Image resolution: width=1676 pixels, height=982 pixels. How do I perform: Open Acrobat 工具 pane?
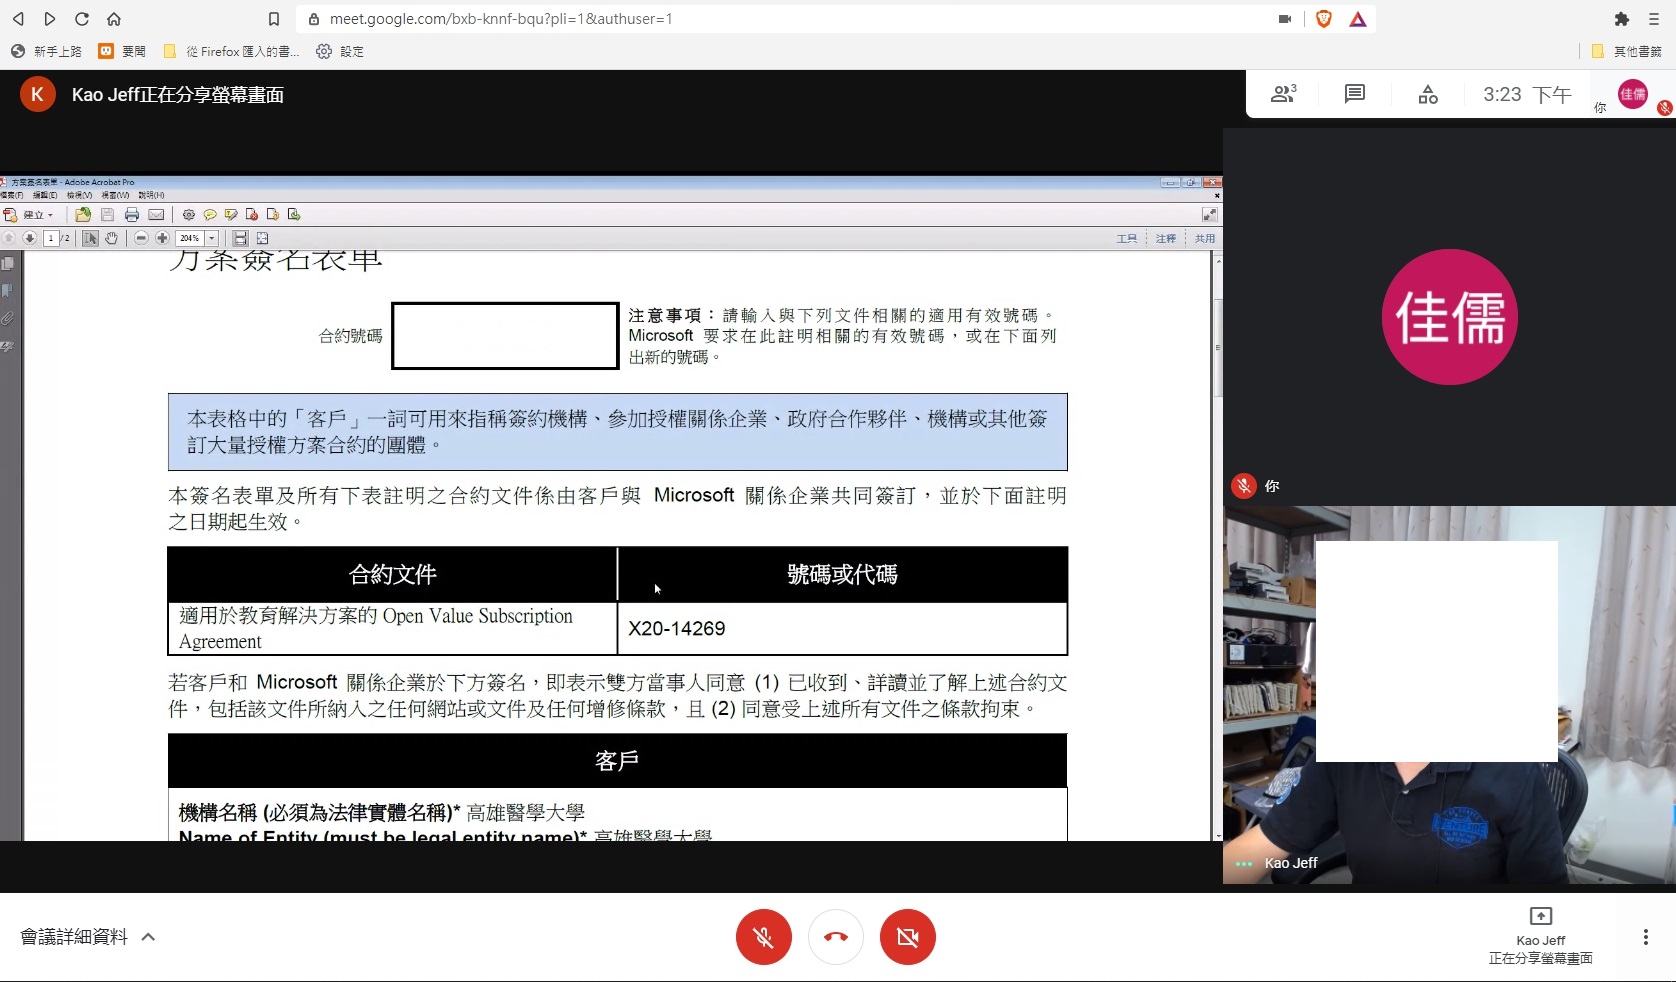click(x=1127, y=238)
